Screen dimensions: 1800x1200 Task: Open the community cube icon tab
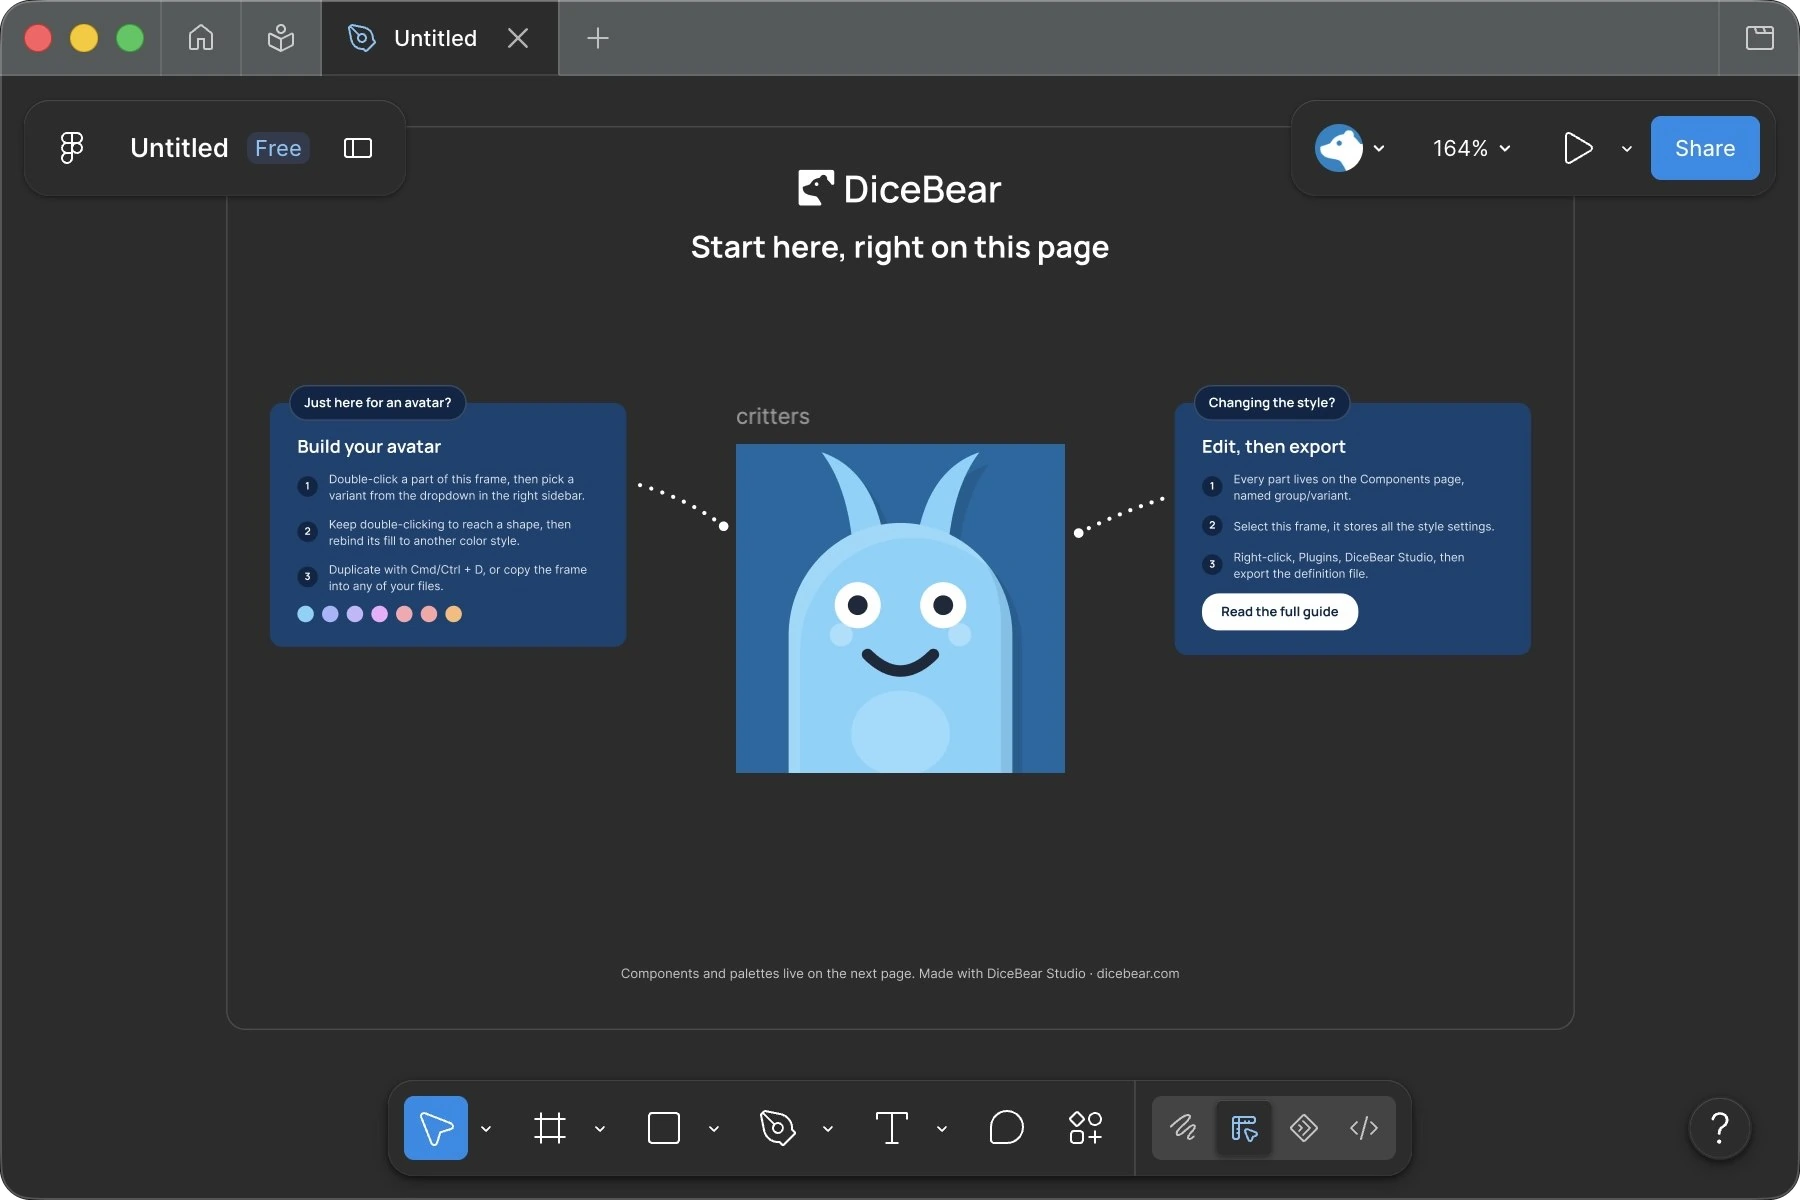(x=281, y=38)
